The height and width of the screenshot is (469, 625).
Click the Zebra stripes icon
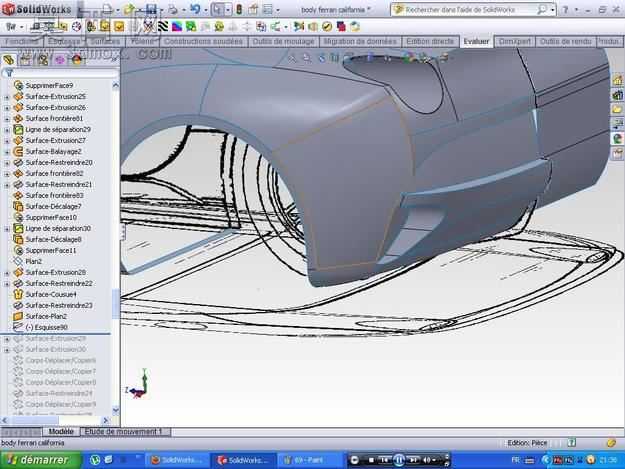pos(163,27)
